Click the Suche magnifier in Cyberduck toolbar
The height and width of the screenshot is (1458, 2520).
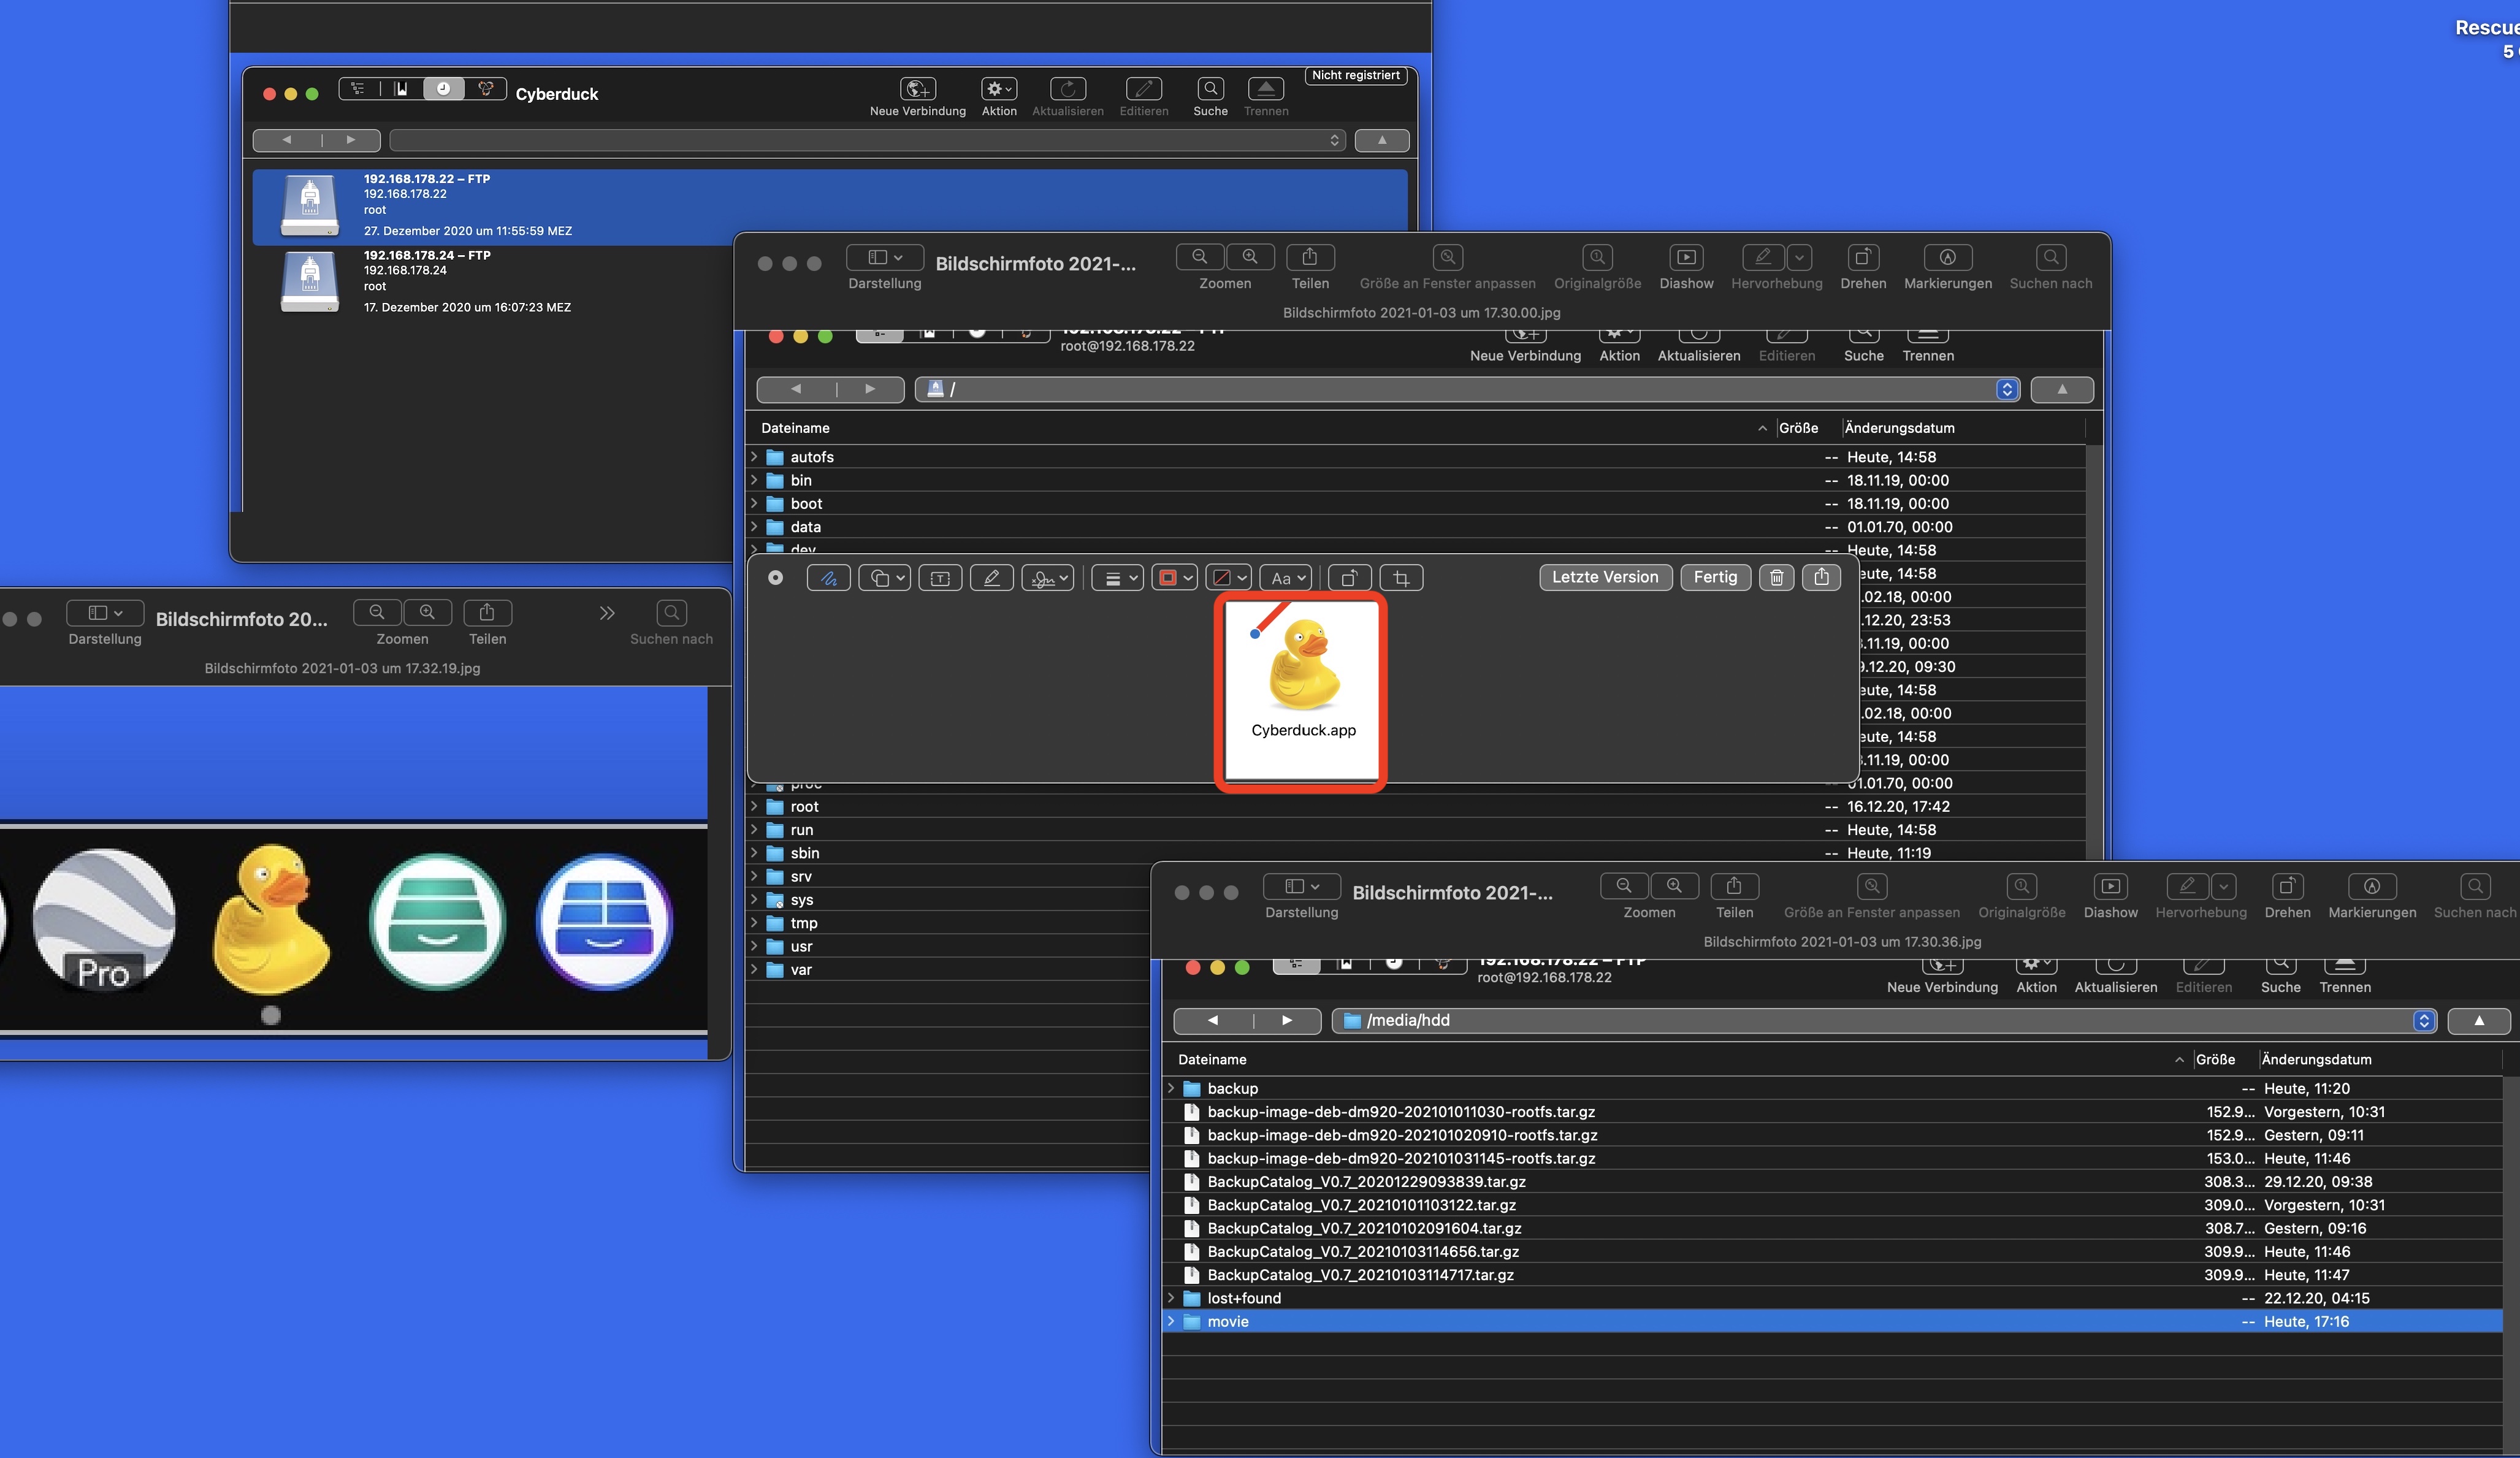1210,89
